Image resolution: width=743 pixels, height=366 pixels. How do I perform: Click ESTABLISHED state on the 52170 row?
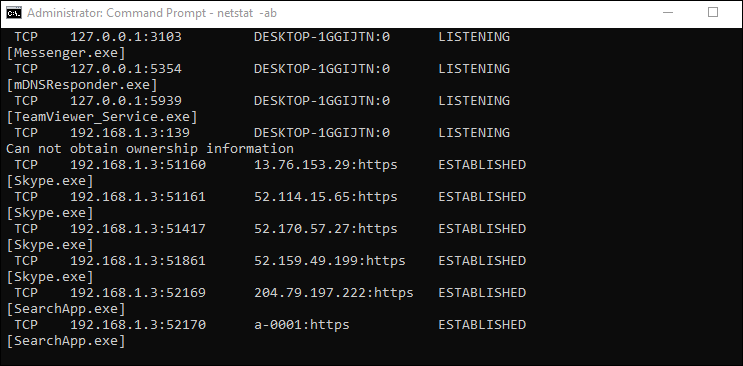[482, 325]
